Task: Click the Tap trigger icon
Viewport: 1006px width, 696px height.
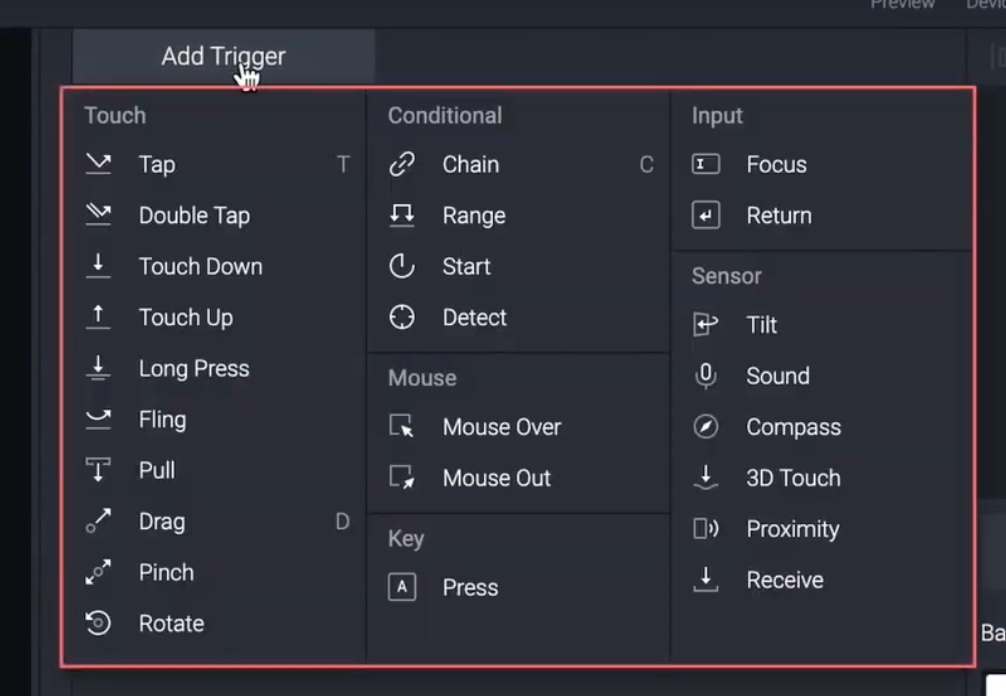Action: pyautogui.click(x=98, y=165)
